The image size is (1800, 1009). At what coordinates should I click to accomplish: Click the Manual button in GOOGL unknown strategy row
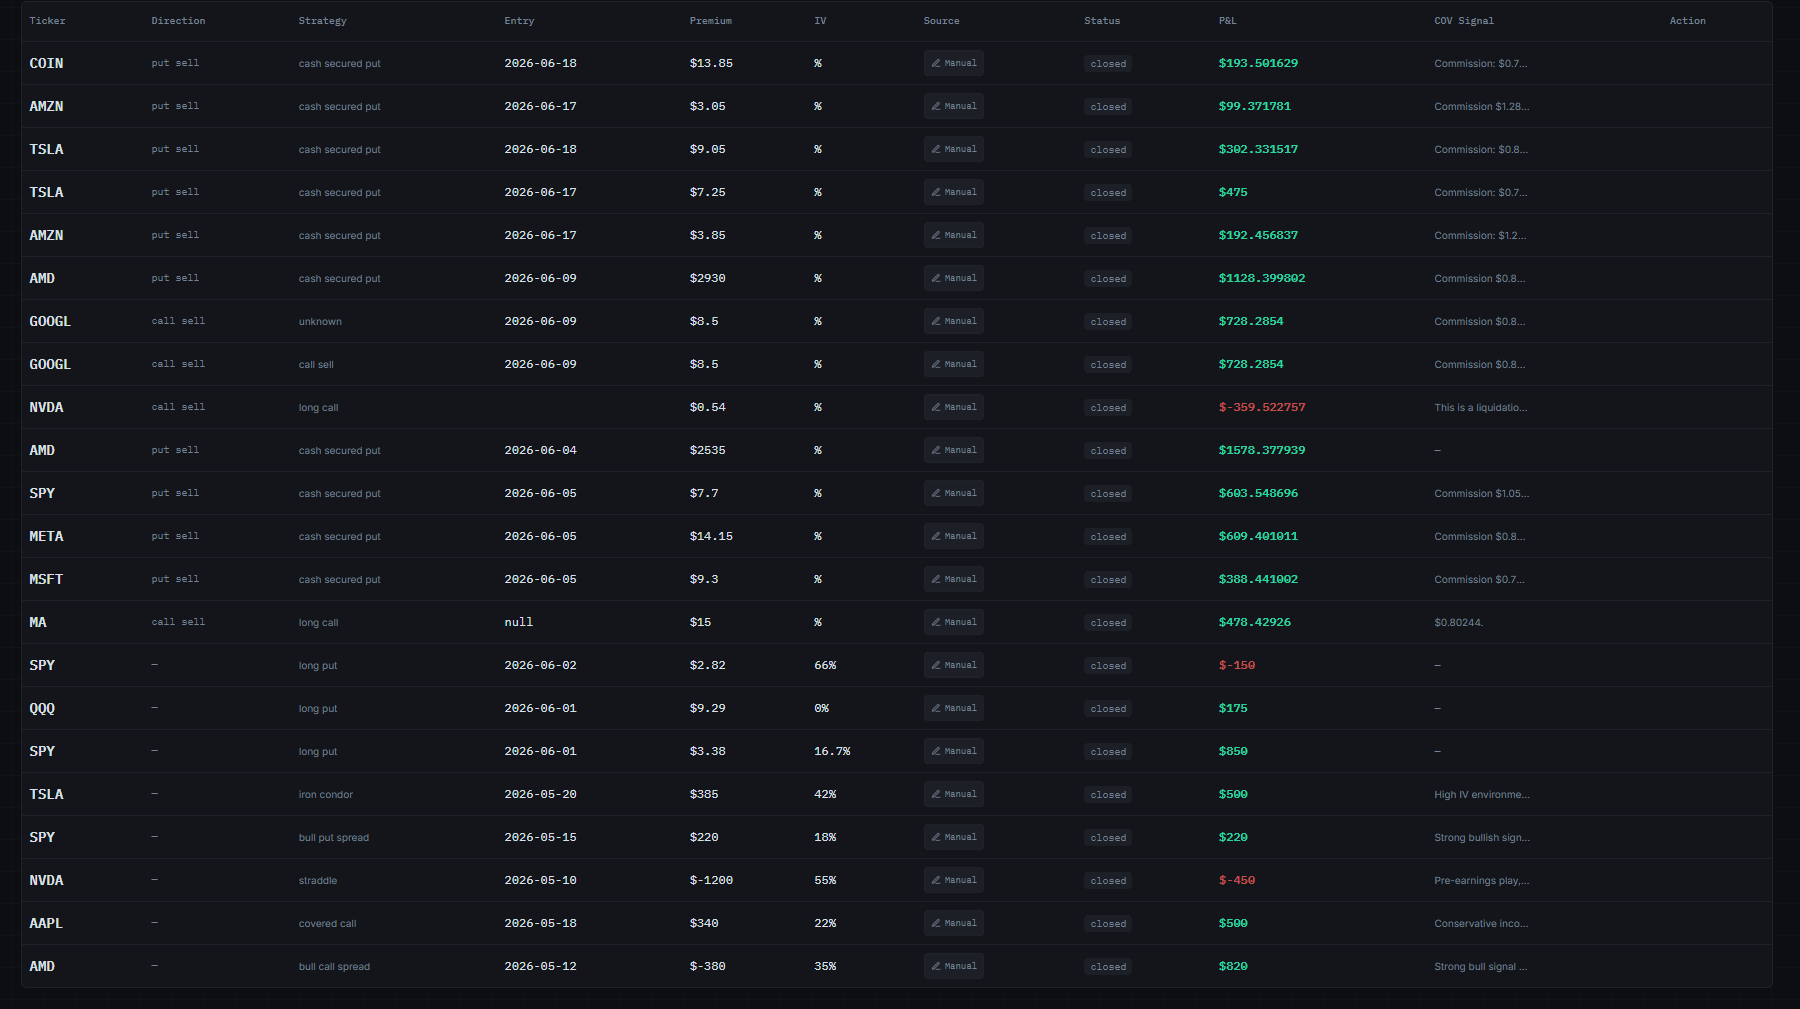coord(953,321)
